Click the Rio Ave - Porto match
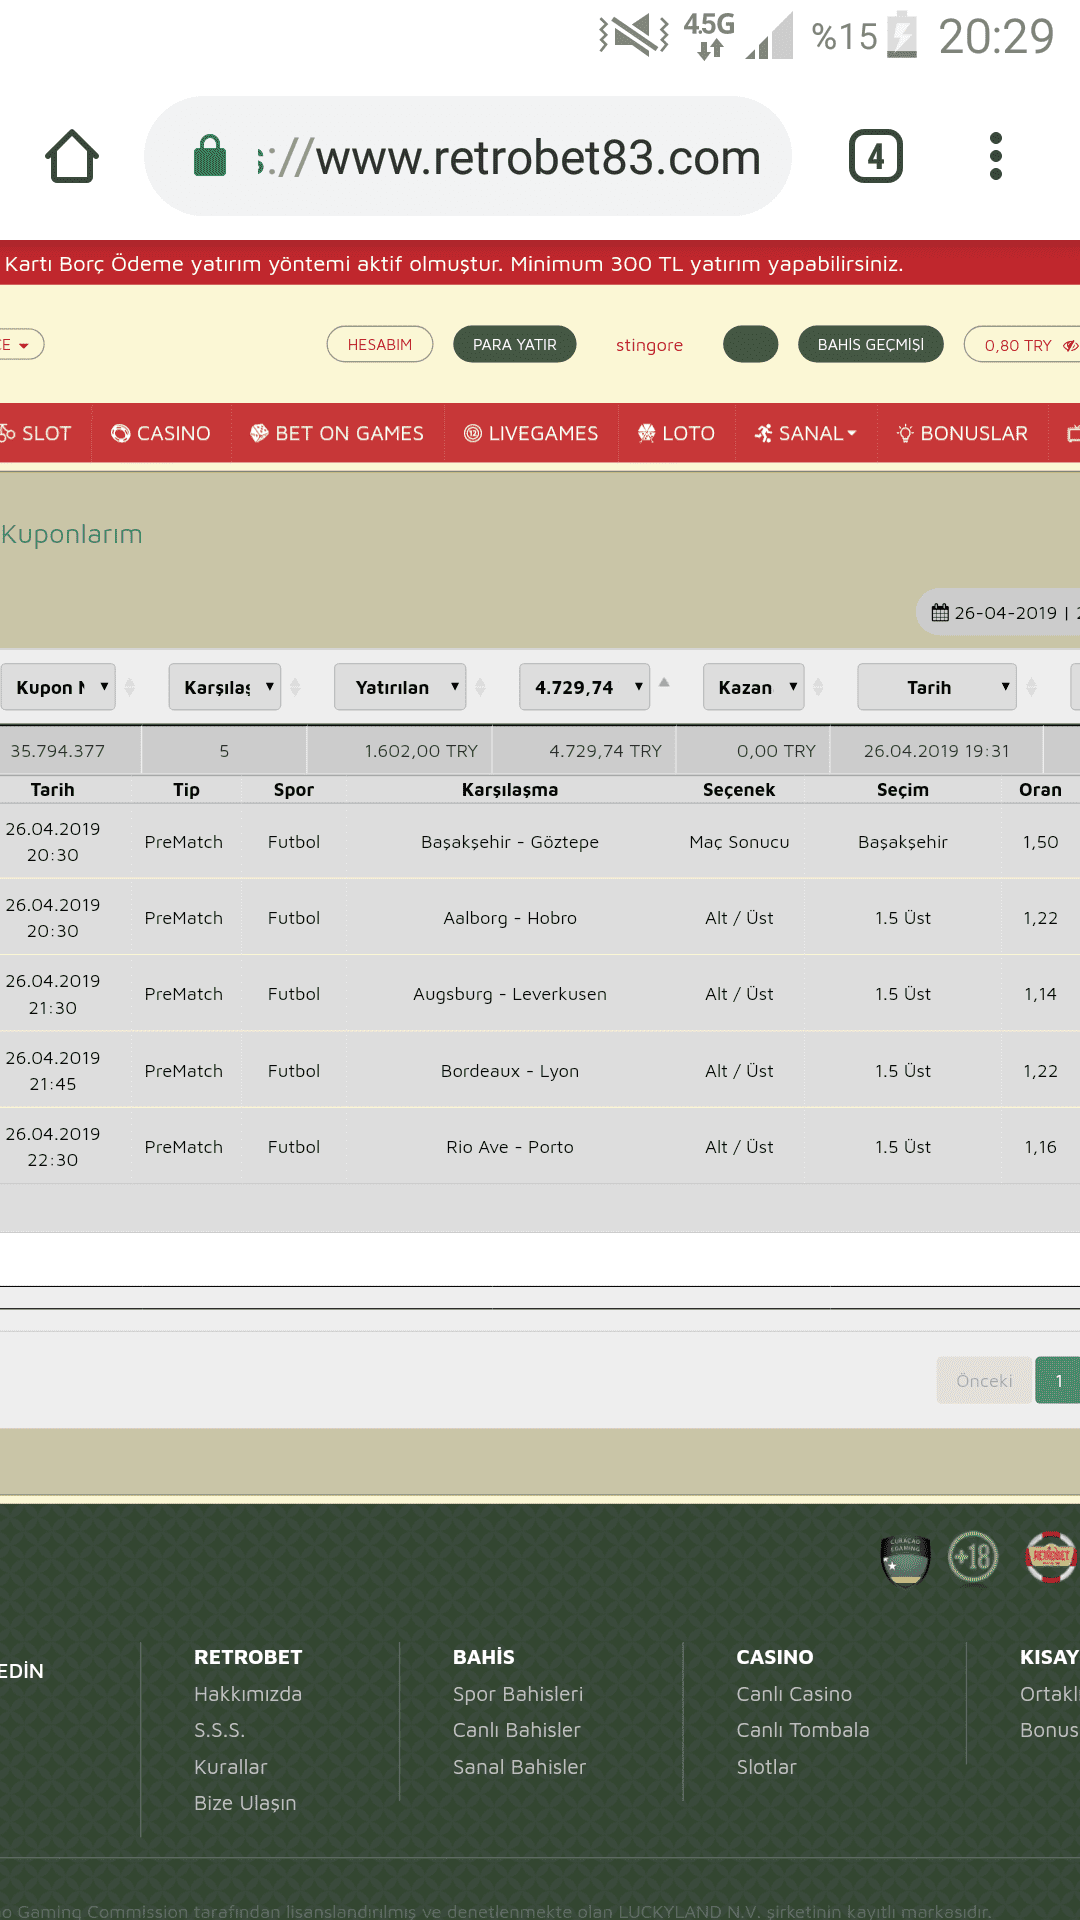Image resolution: width=1080 pixels, height=1920 pixels. (510, 1147)
